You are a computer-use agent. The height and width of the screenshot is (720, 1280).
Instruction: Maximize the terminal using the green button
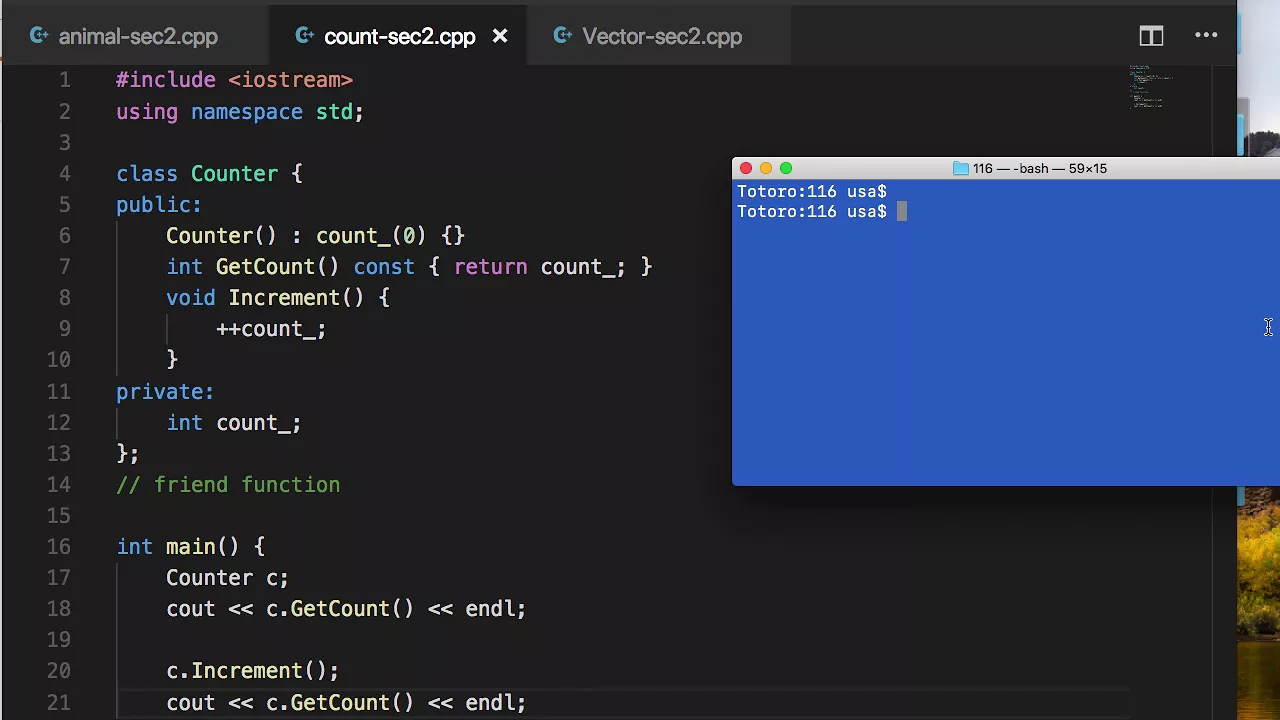[x=786, y=168]
